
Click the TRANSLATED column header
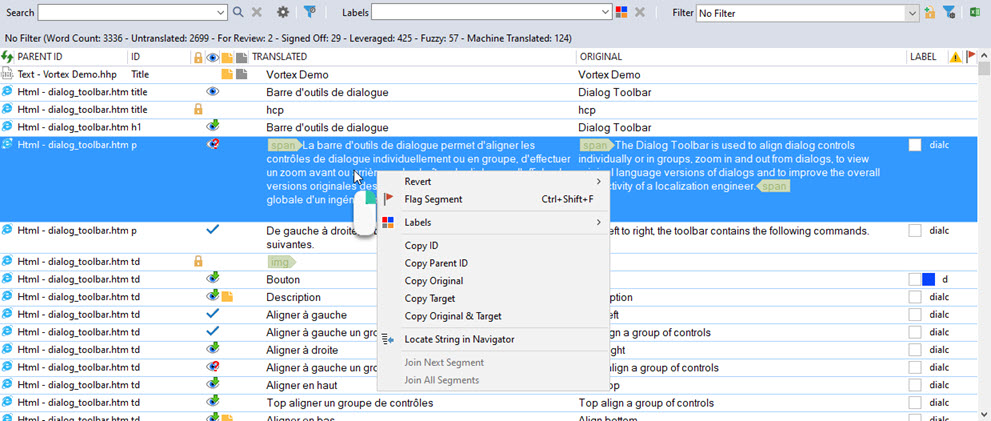coord(279,57)
